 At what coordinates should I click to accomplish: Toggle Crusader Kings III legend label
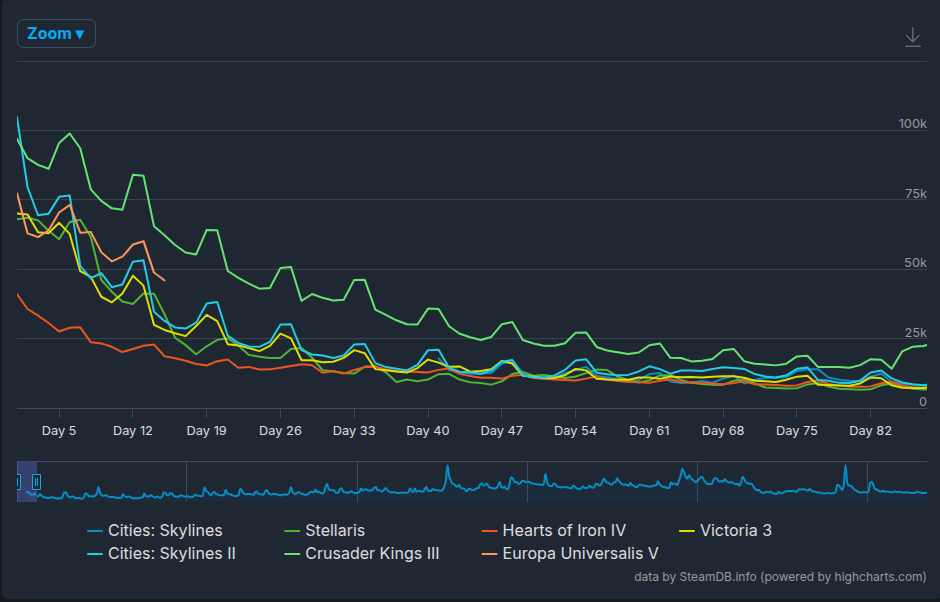[x=372, y=553]
